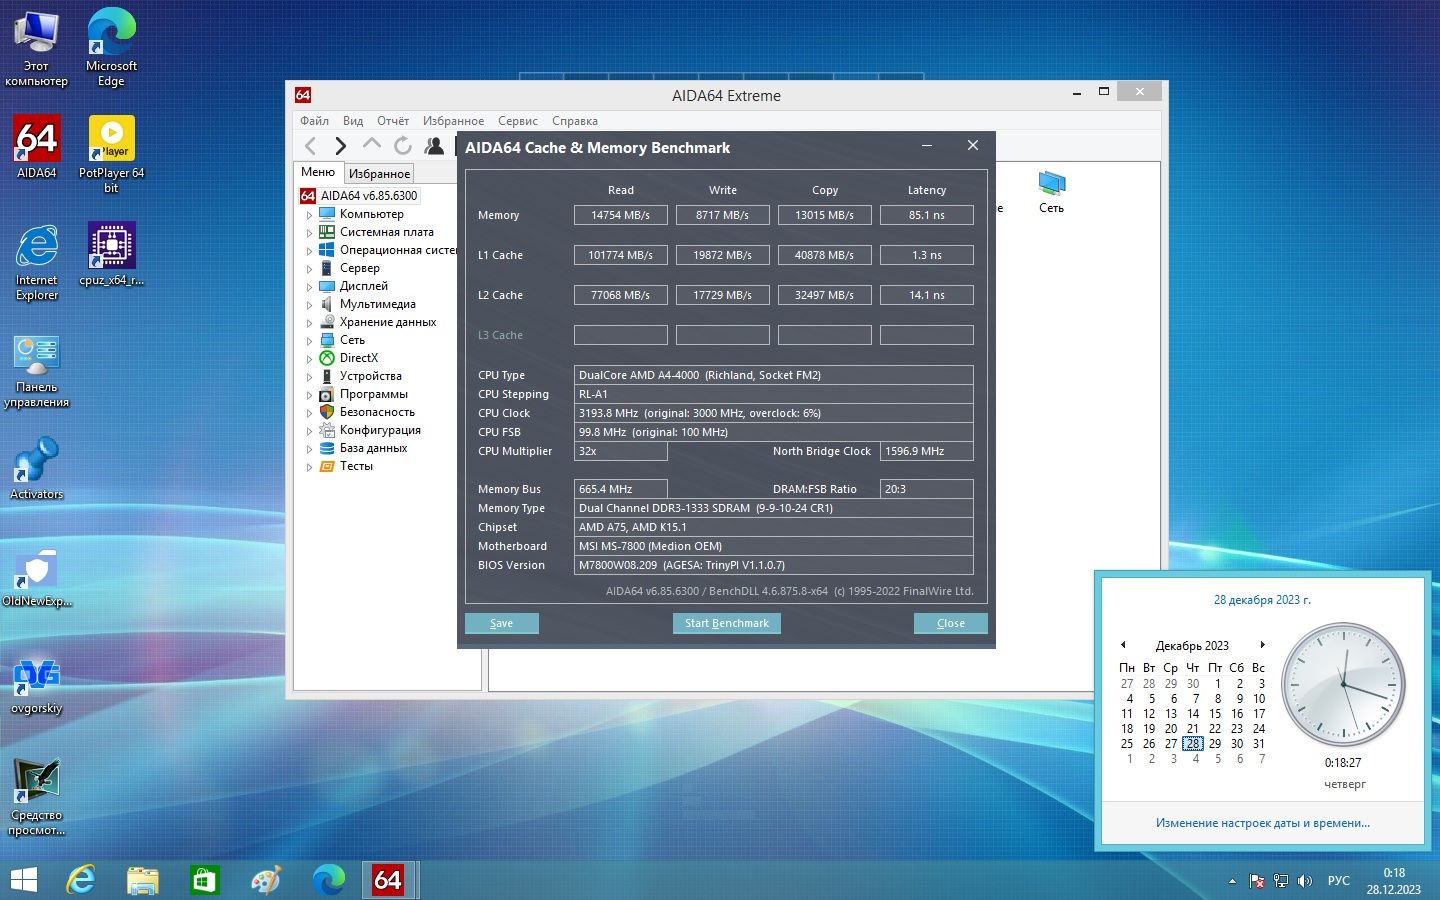The image size is (1440, 900).
Task: Expand the Системная плата tree node
Action: click(309, 232)
